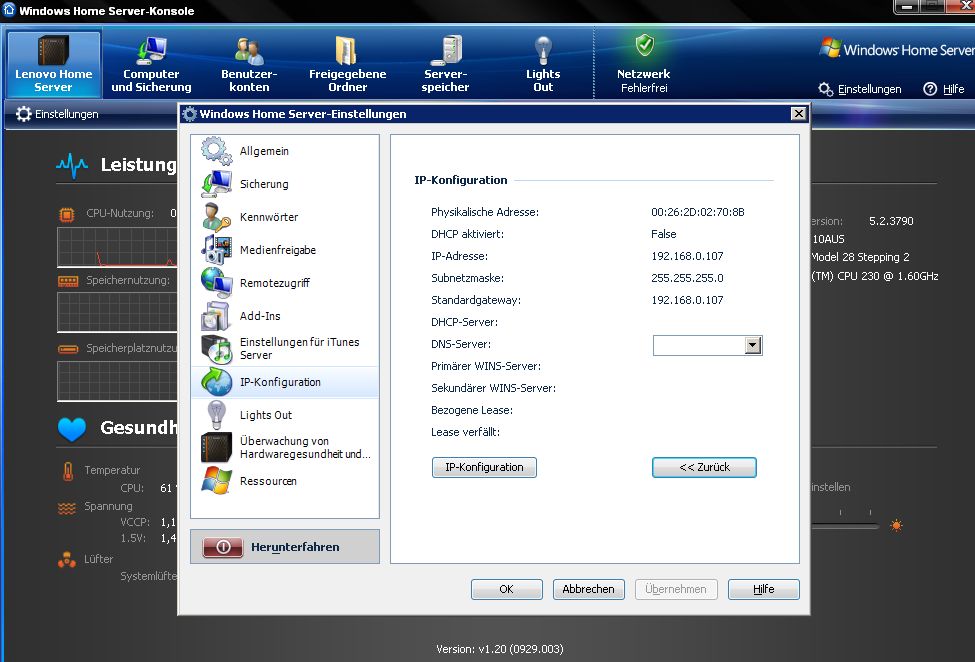Select the Kennwörter key icon

(216, 217)
